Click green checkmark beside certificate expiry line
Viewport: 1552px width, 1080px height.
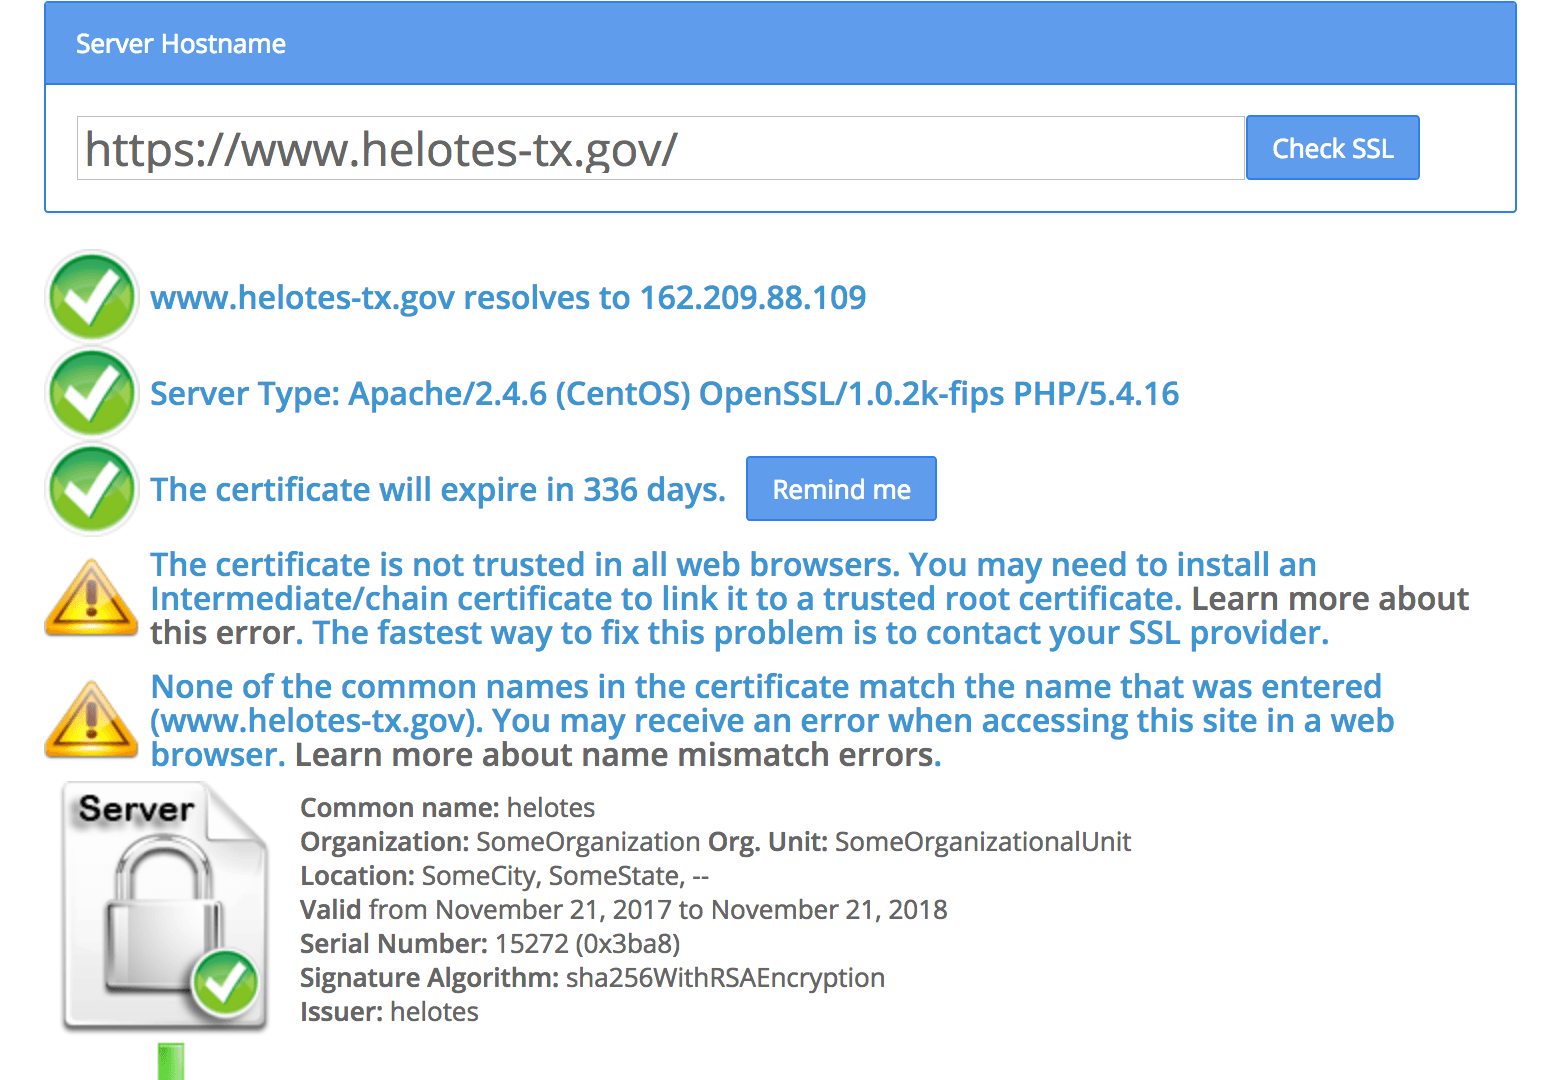pyautogui.click(x=92, y=489)
